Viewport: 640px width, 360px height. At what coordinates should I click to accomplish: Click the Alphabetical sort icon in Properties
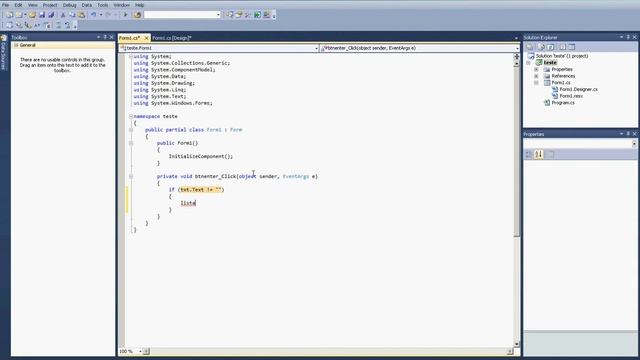539,154
